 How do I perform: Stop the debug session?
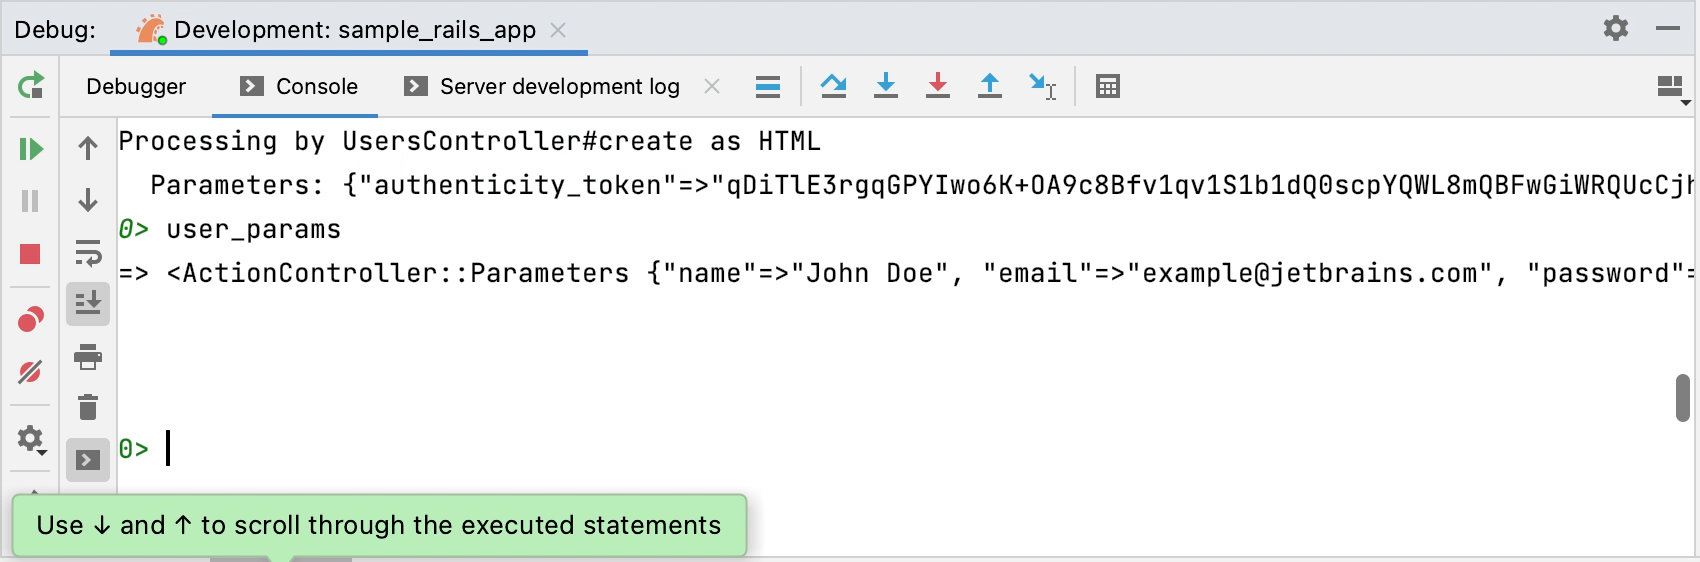coord(30,254)
